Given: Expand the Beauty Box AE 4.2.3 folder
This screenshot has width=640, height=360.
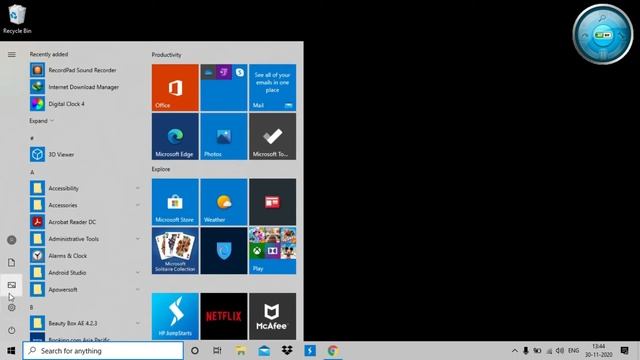Looking at the screenshot, I should click(x=84, y=323).
